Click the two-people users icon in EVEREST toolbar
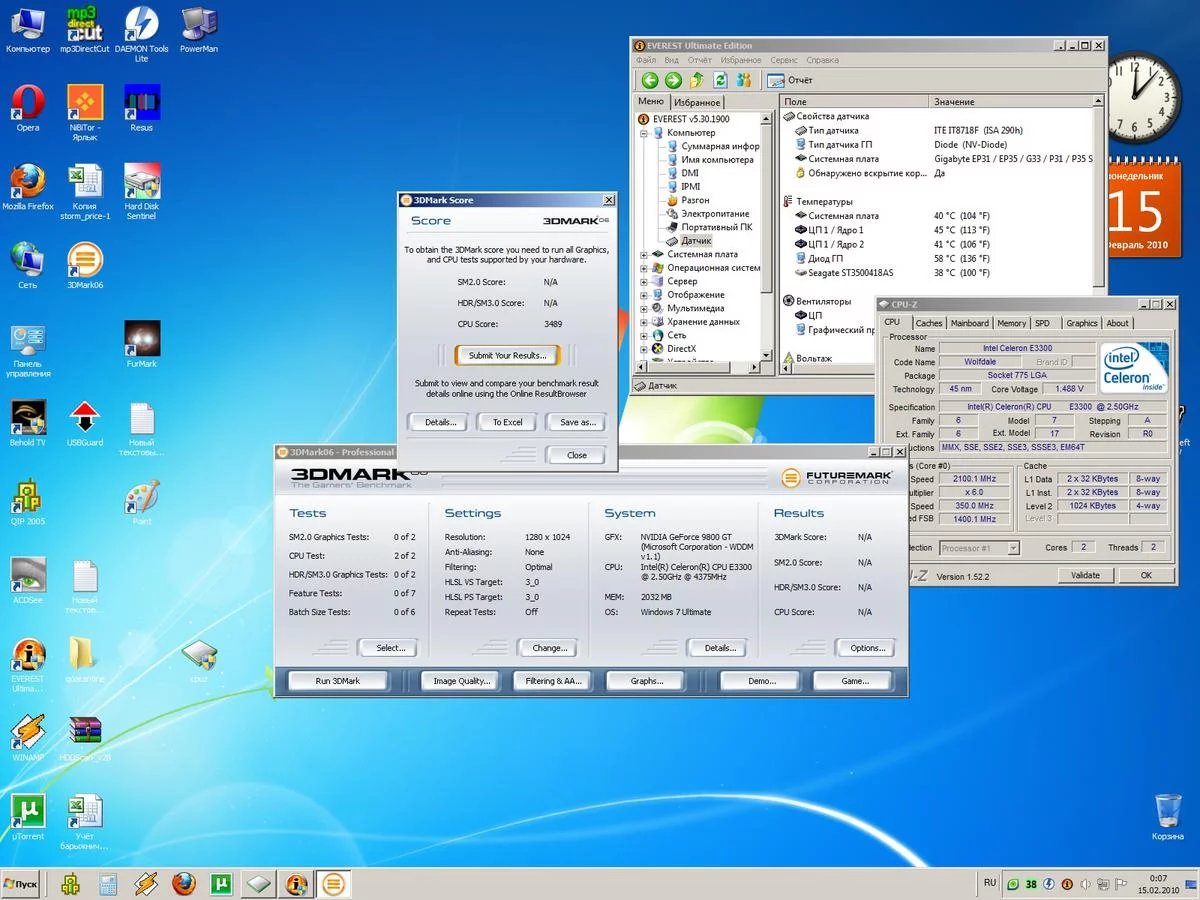This screenshot has height=900, width=1200. [x=744, y=80]
